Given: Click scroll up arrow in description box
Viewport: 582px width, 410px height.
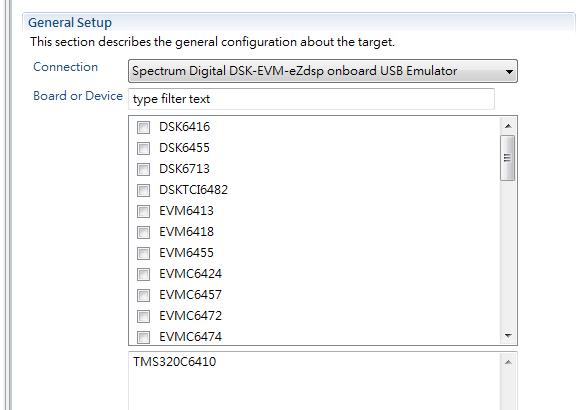Looking at the screenshot, I should pyautogui.click(x=508, y=362).
